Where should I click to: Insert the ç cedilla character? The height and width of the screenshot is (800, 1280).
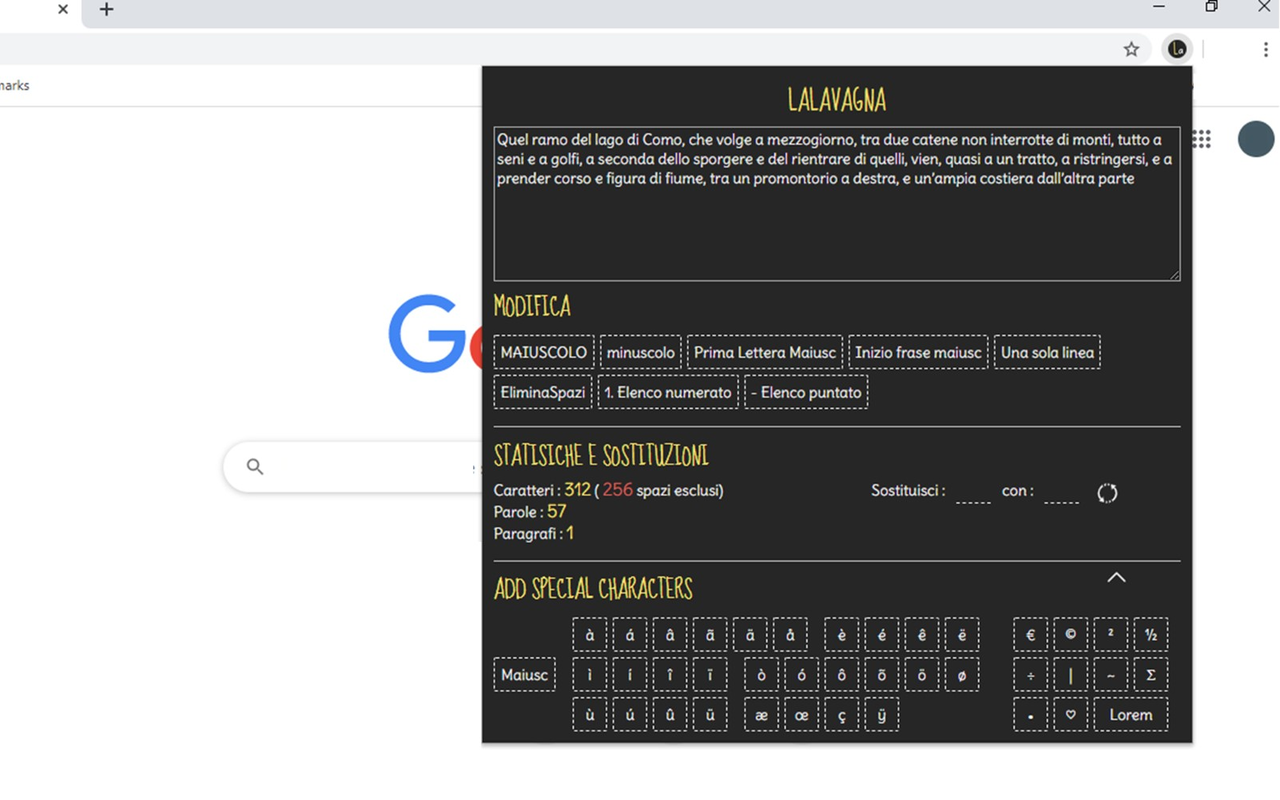(841, 714)
